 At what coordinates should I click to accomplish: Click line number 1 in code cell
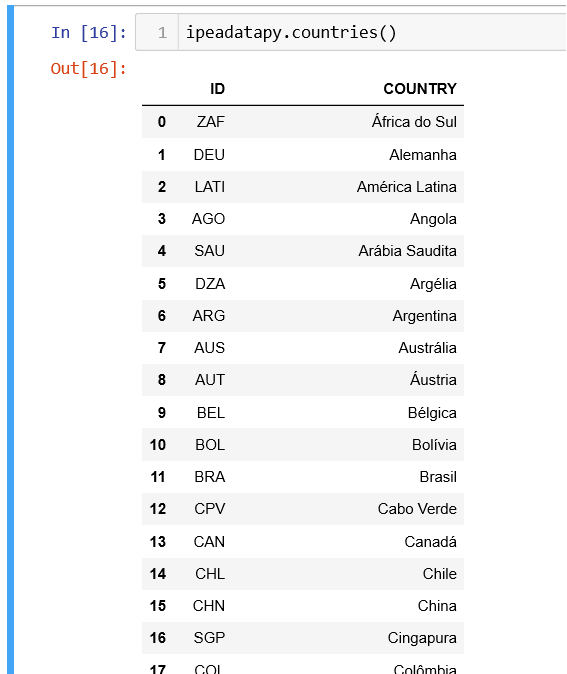[162, 33]
